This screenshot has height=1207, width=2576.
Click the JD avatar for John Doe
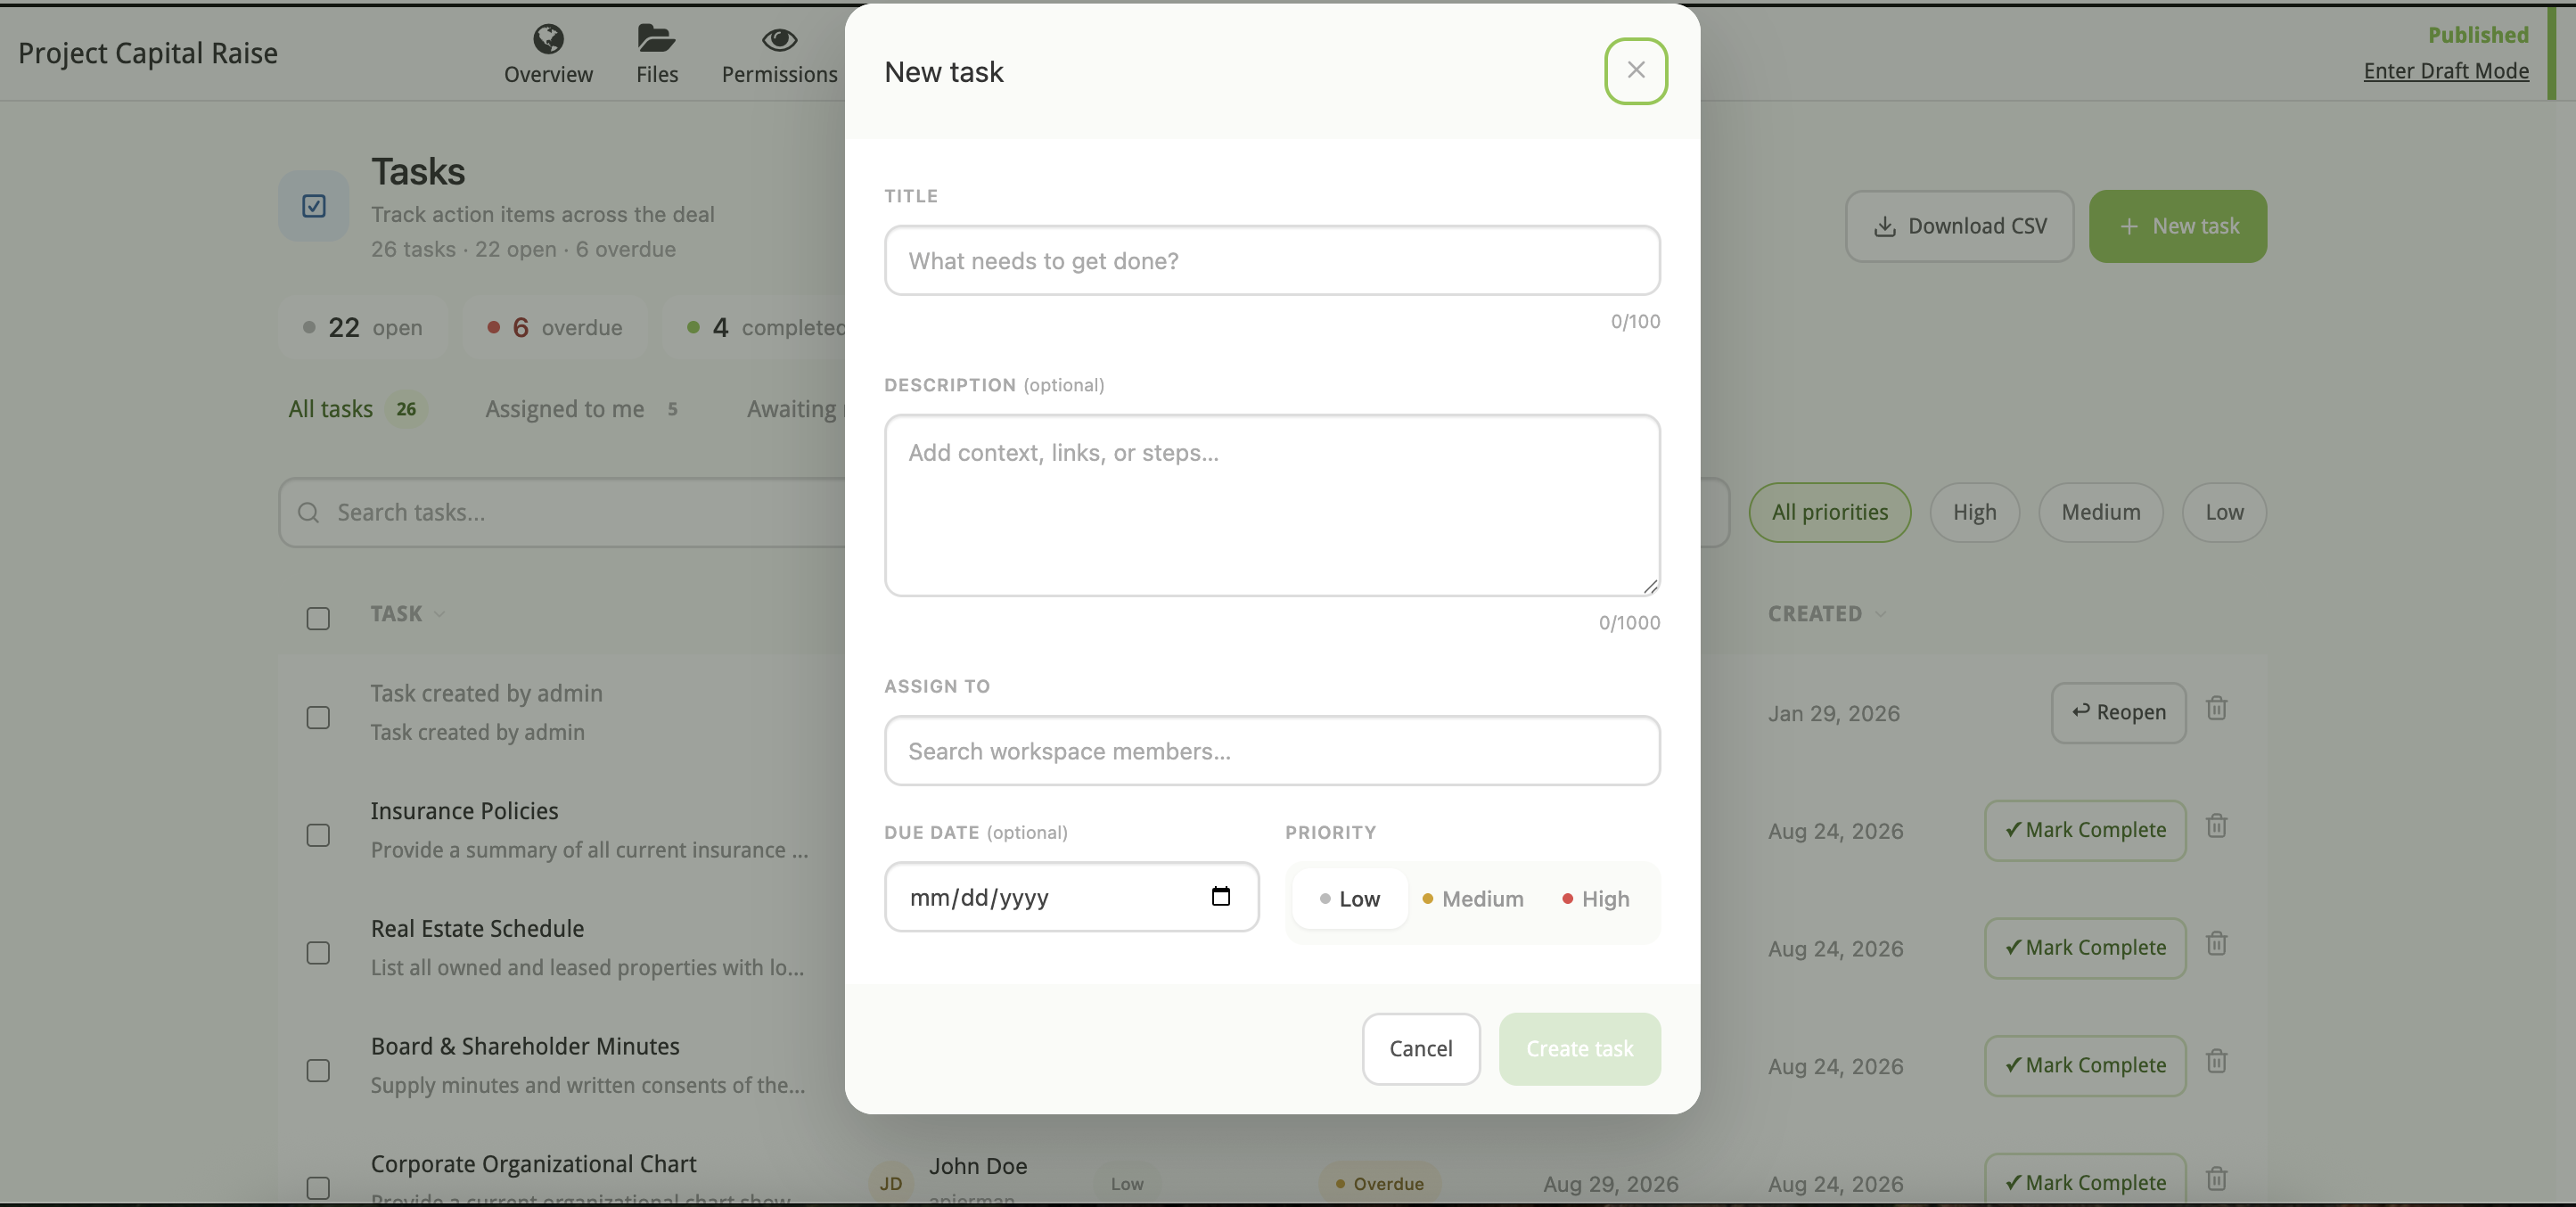[x=890, y=1184]
